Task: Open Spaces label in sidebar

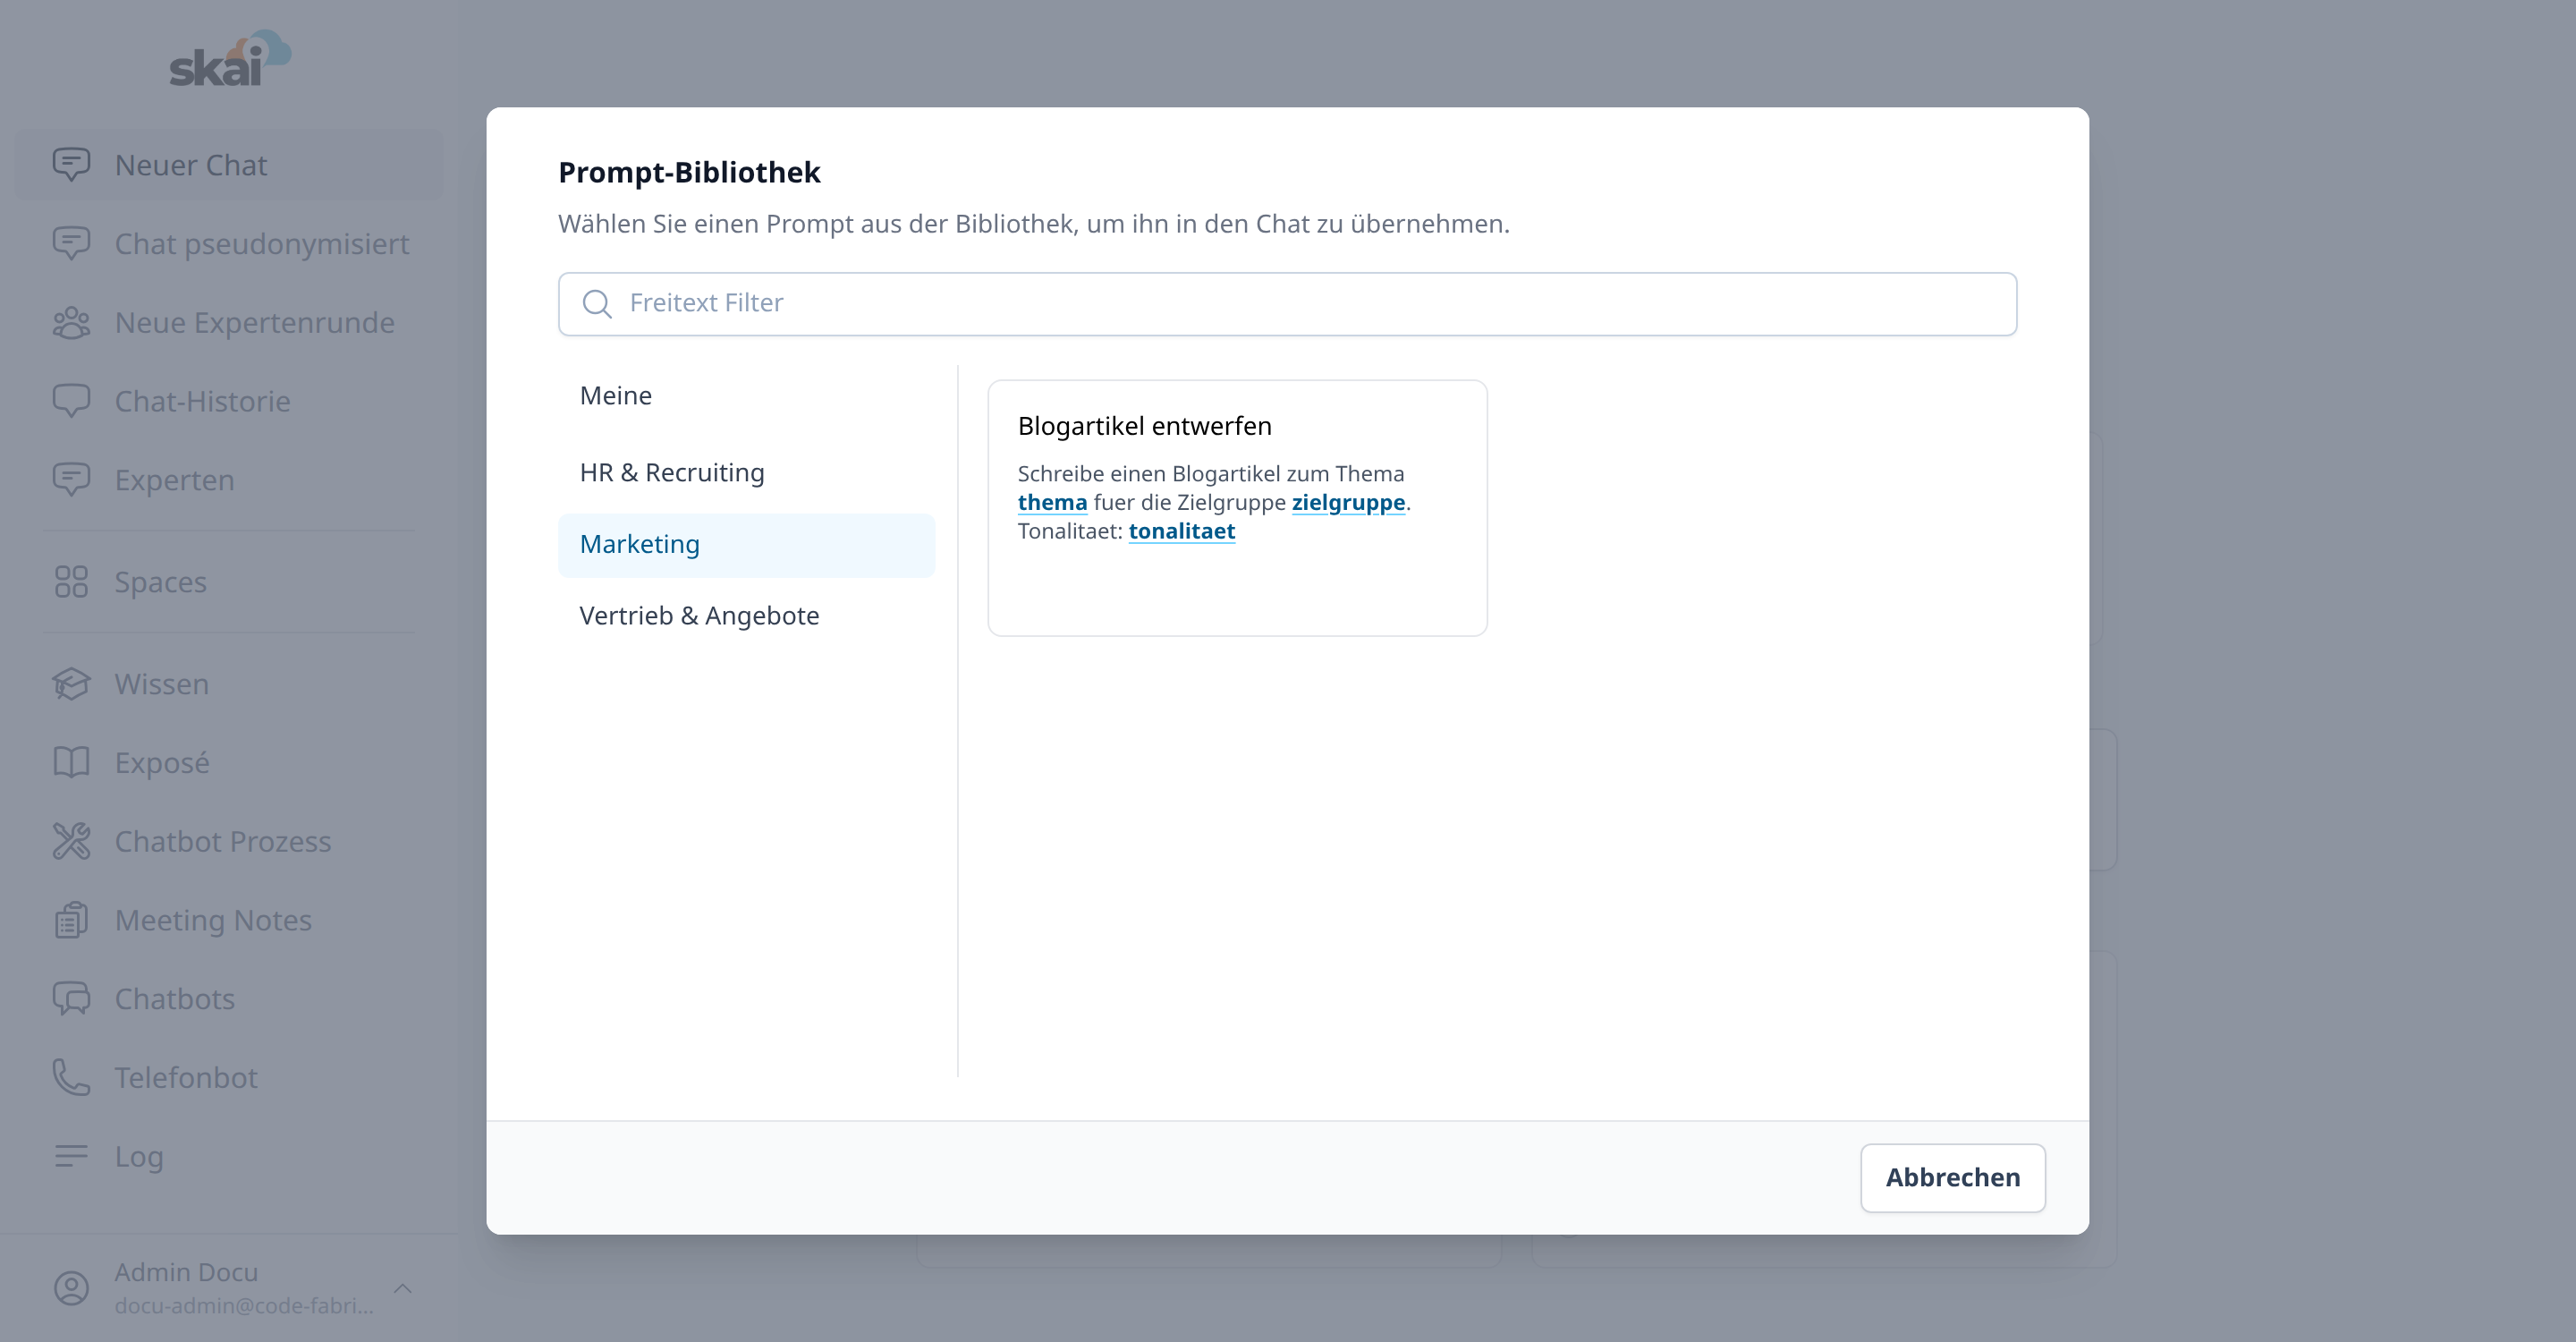Action: [x=160, y=582]
